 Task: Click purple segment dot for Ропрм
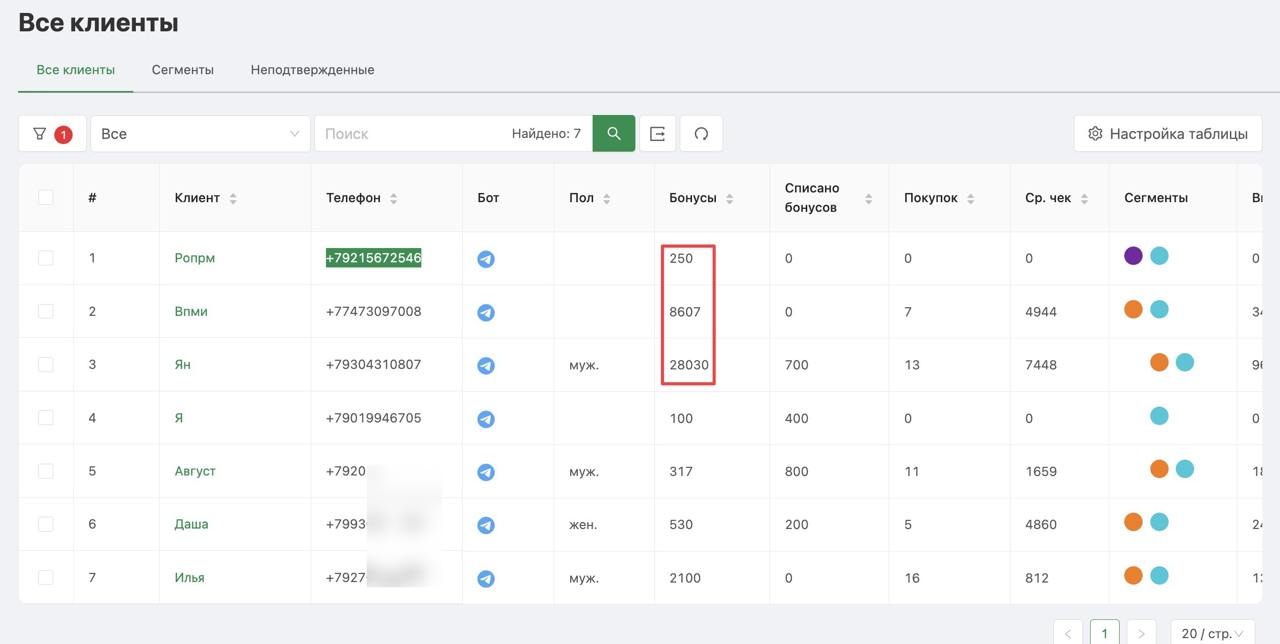tap(1133, 256)
